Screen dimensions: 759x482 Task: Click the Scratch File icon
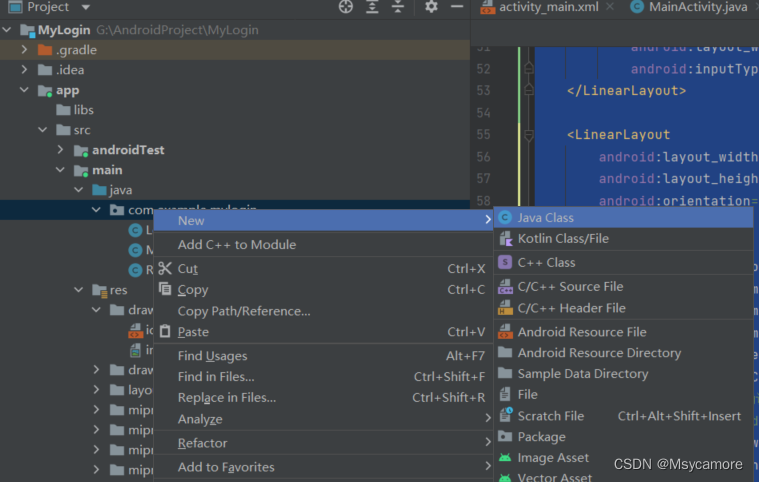tap(505, 415)
